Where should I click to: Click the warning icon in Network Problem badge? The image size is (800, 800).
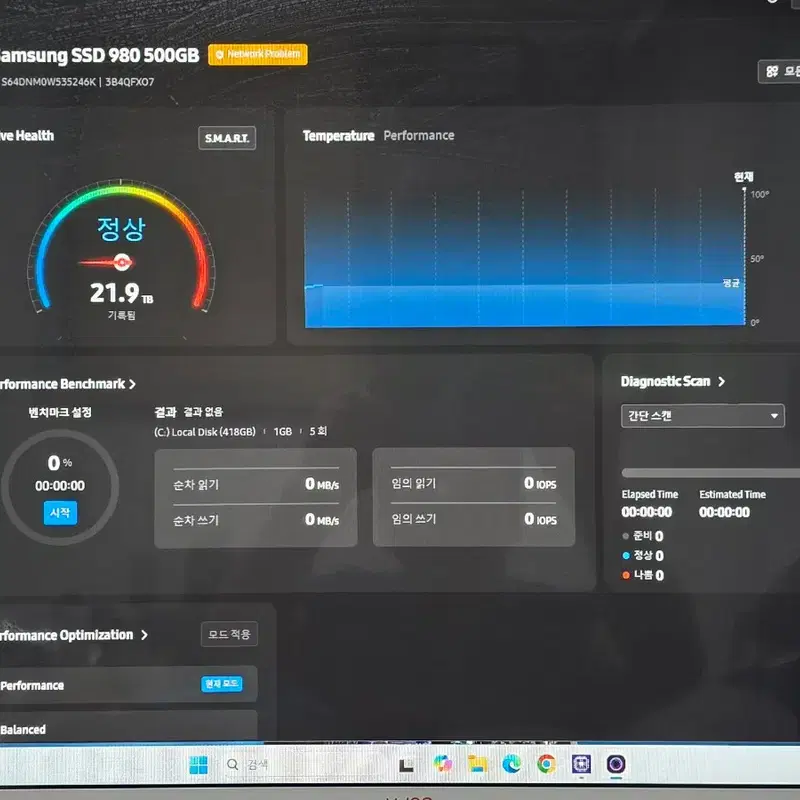pos(219,55)
